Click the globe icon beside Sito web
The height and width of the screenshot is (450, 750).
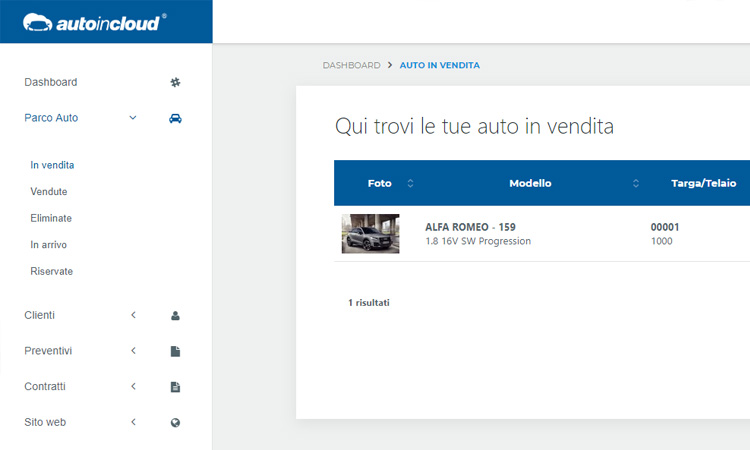click(x=176, y=423)
